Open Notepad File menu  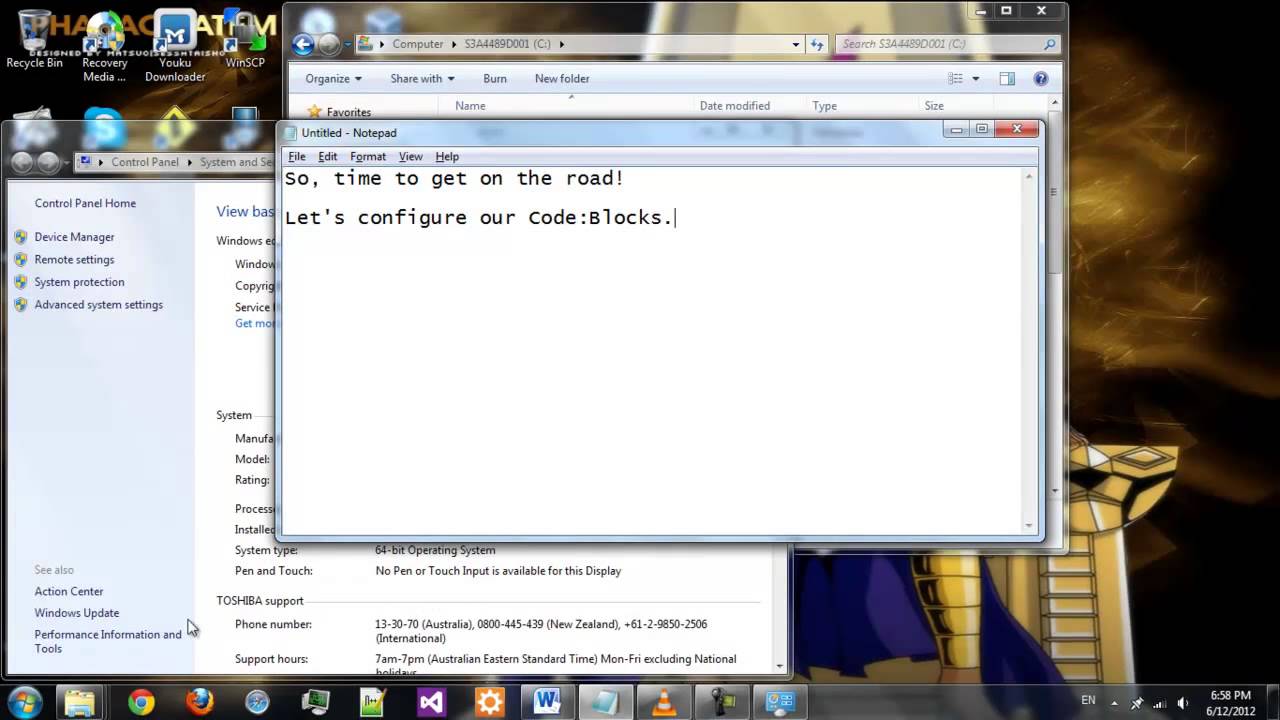(x=297, y=156)
